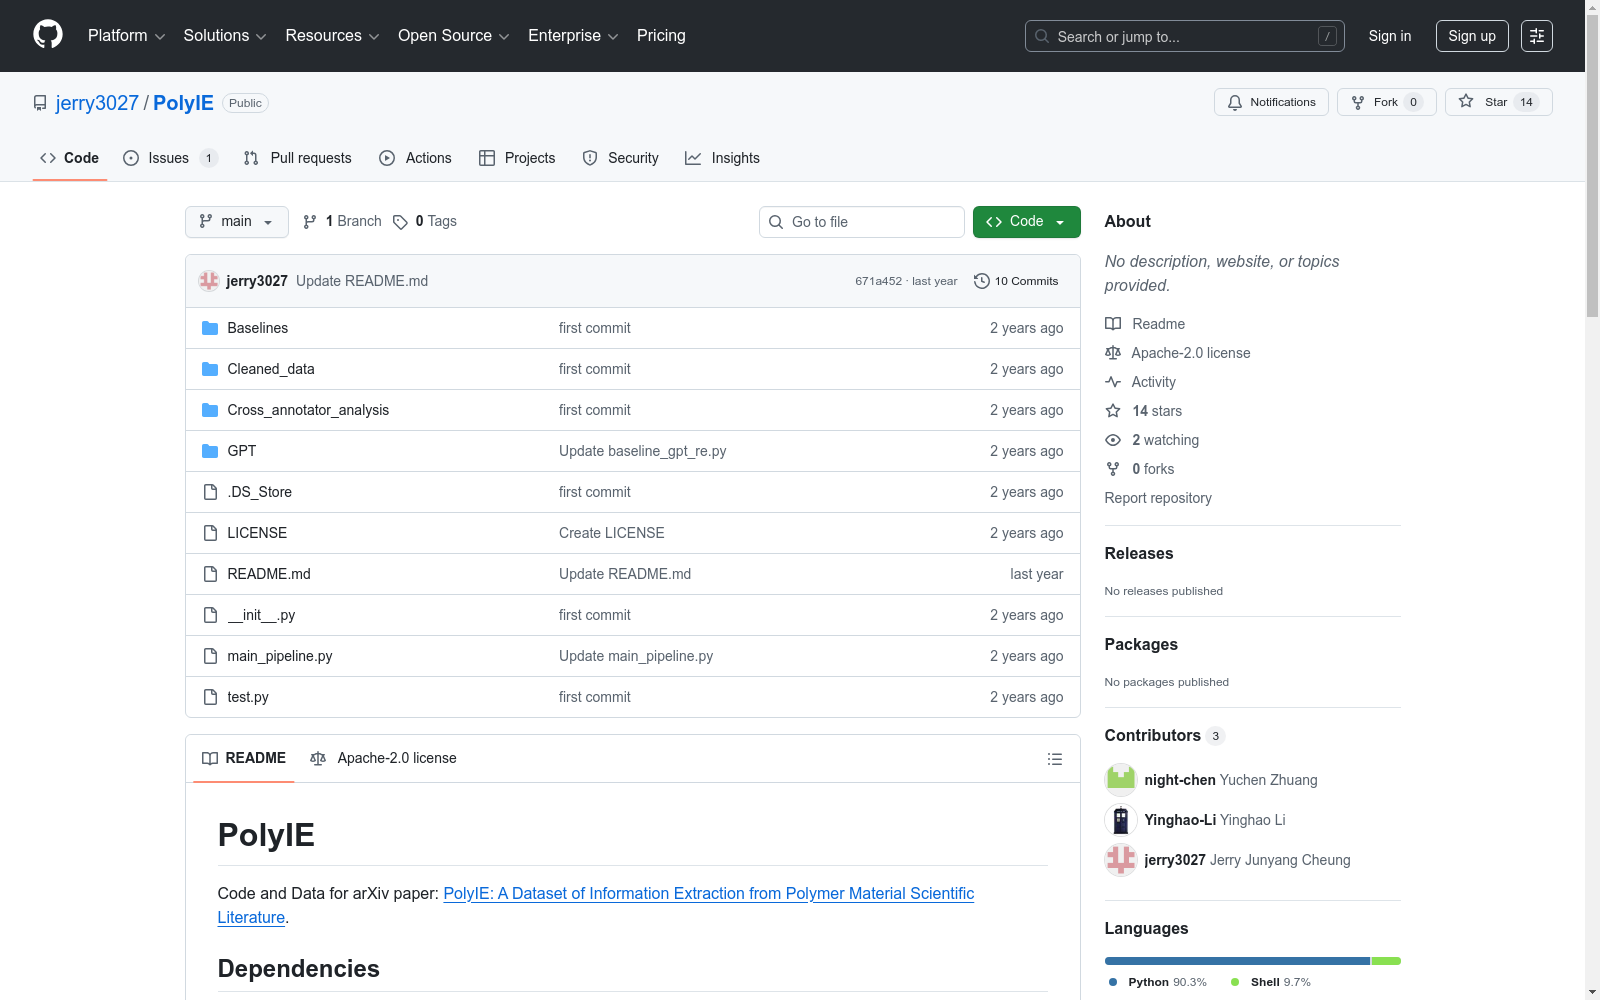Switch to the Issues tab
Image resolution: width=1600 pixels, height=1000 pixels.
tap(169, 158)
